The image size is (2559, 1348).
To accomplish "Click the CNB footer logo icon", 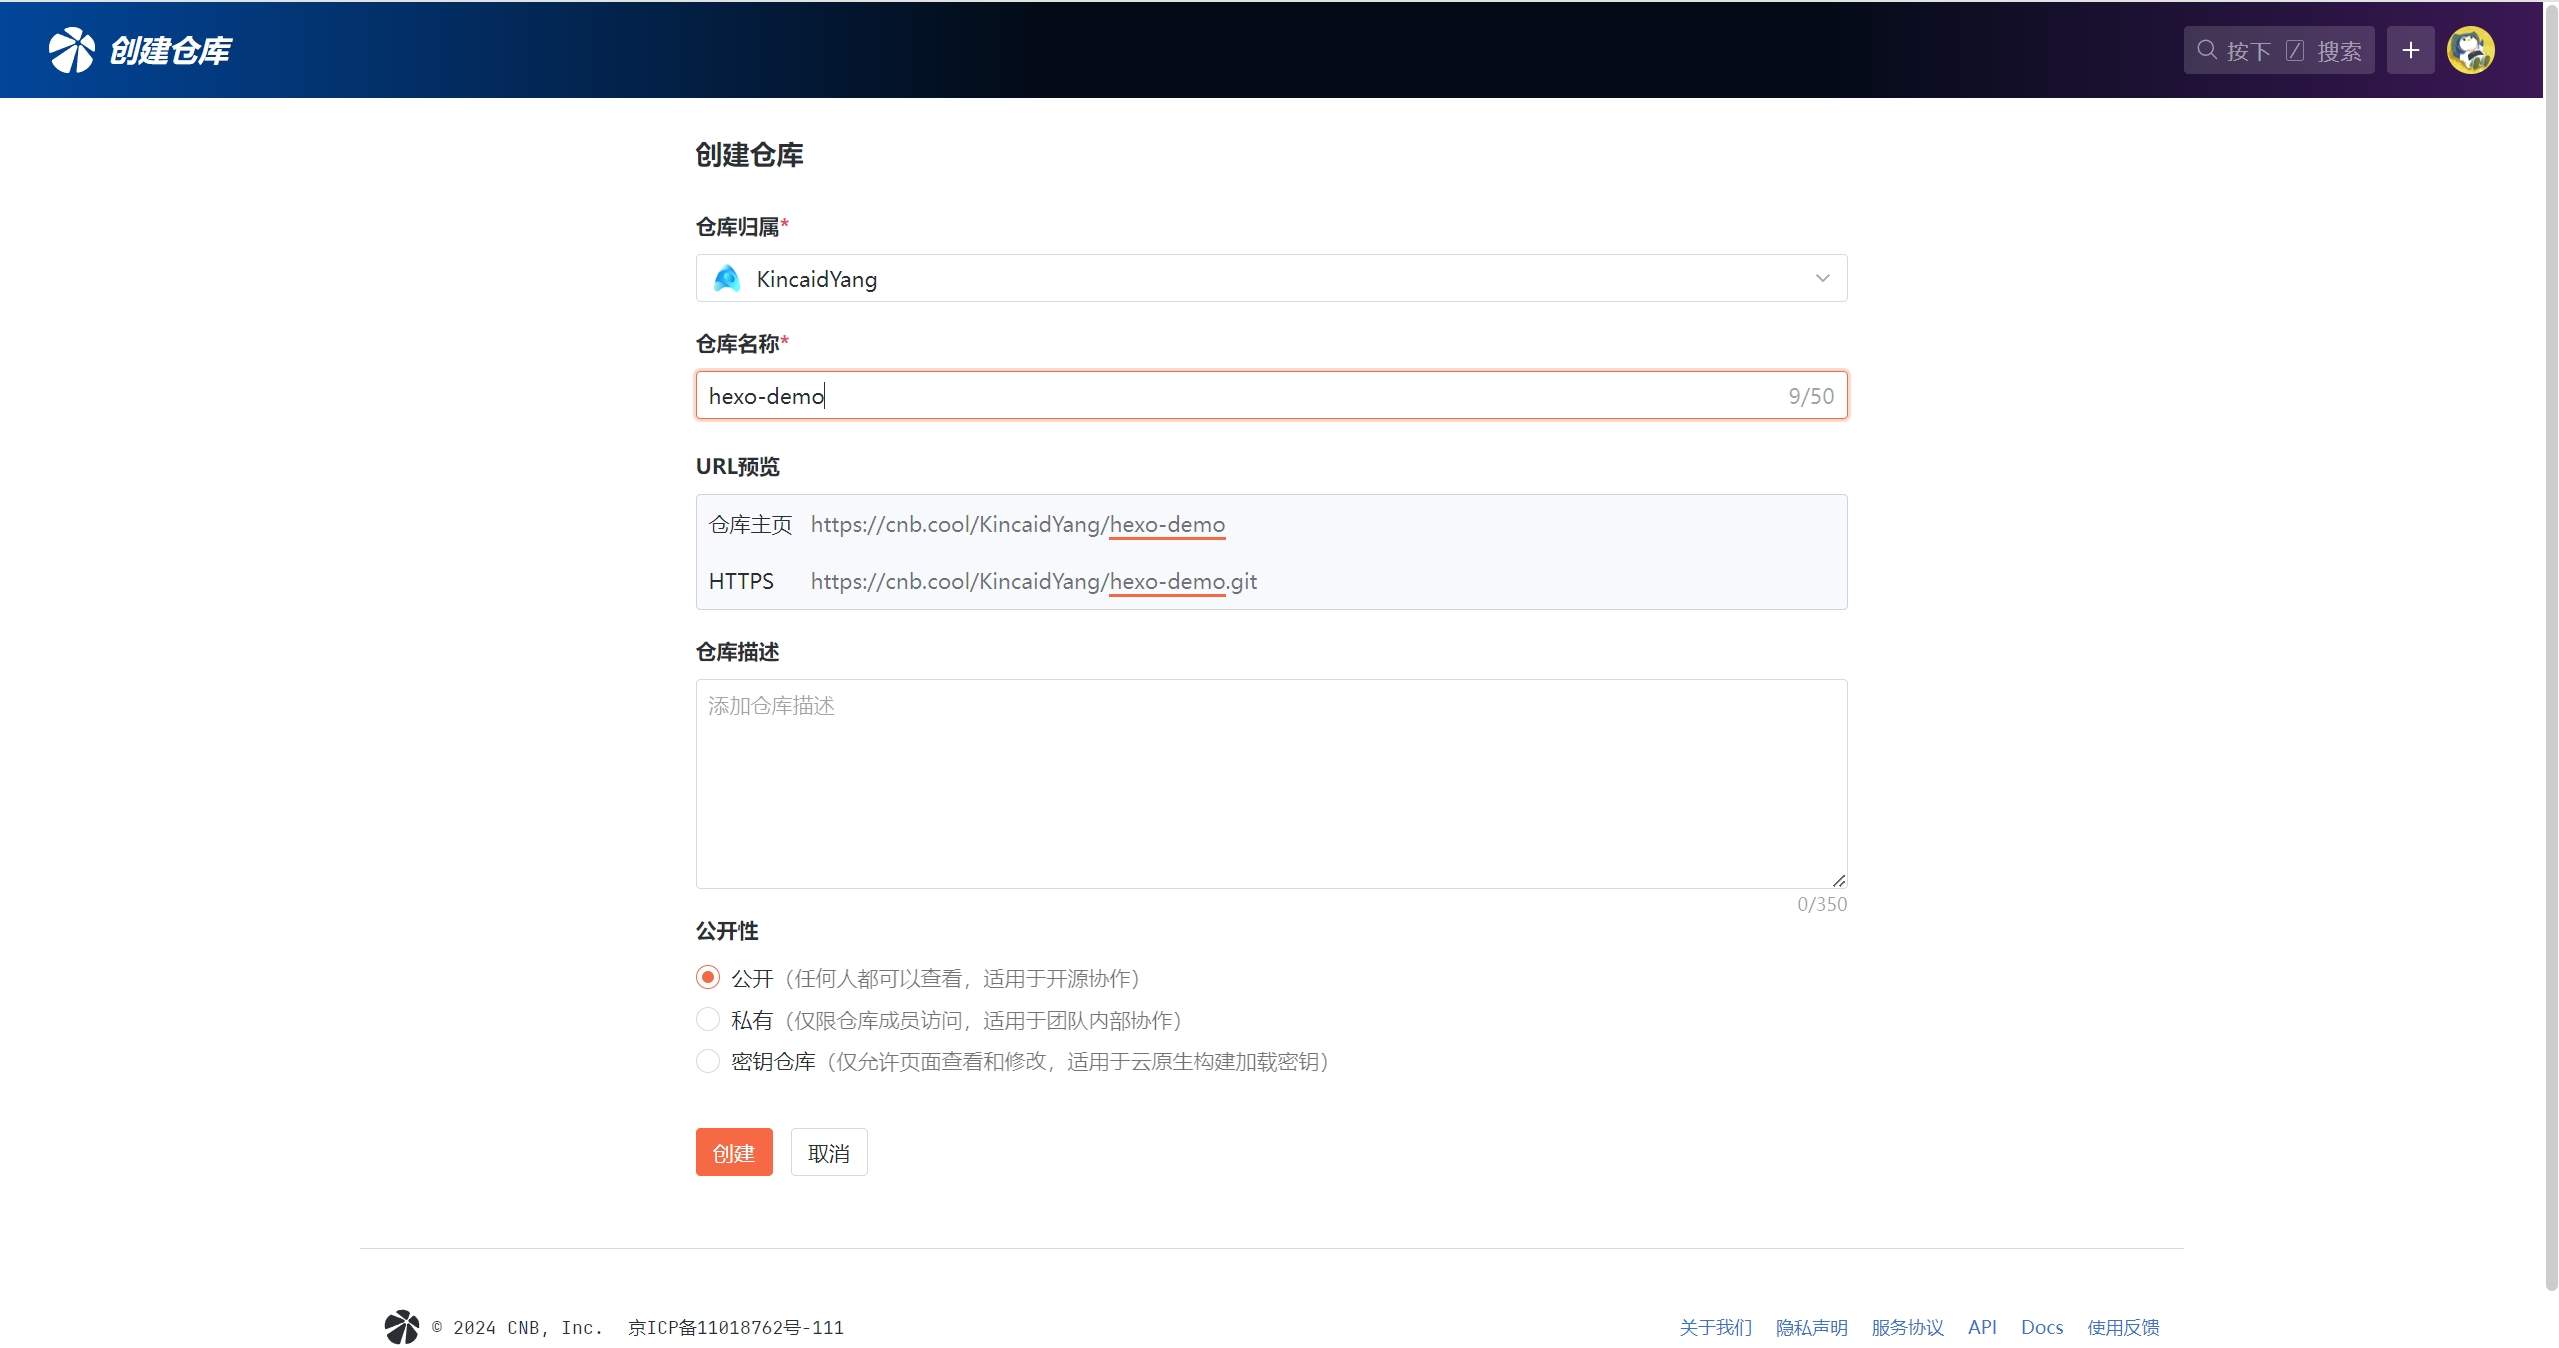I will [401, 1326].
